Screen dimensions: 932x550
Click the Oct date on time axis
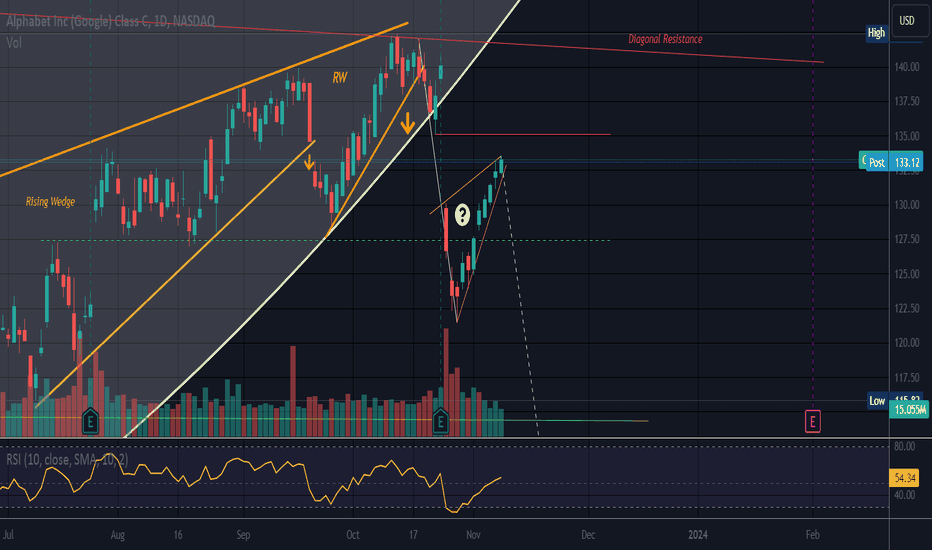[353, 535]
